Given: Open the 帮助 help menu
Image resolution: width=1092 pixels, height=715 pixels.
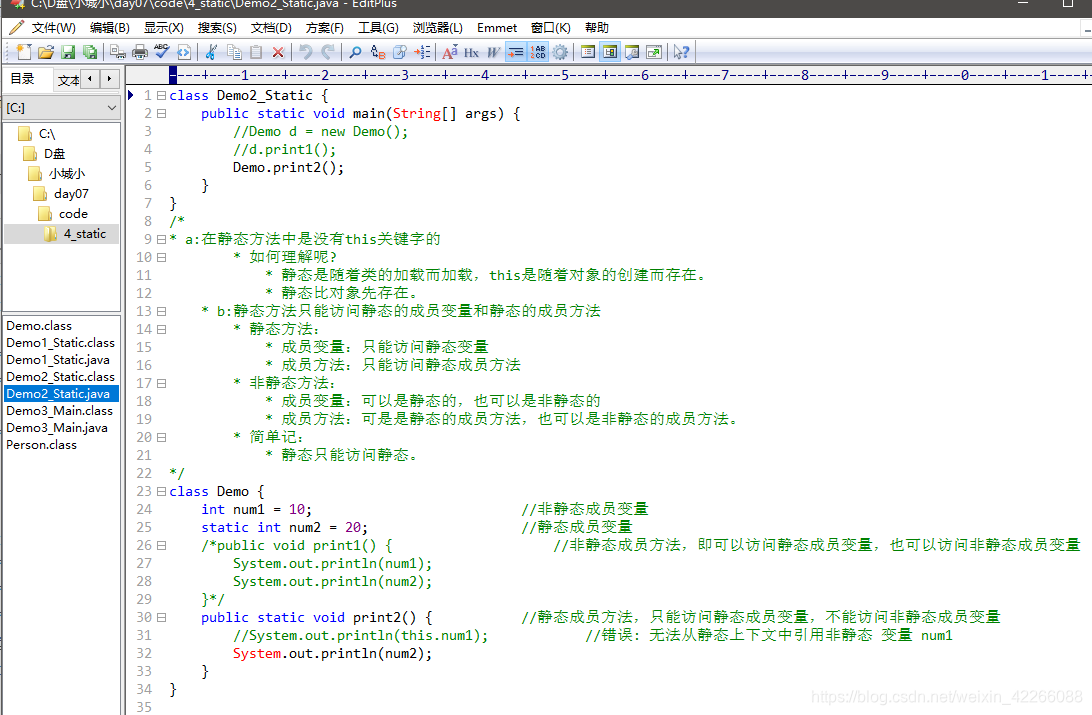Looking at the screenshot, I should [596, 28].
